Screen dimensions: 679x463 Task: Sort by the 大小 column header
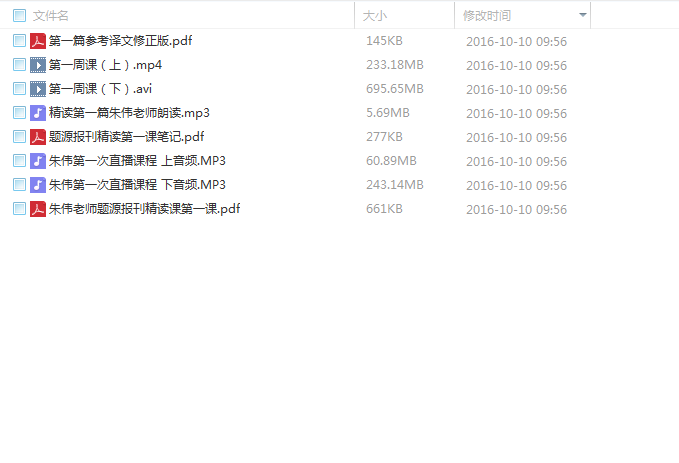coord(375,16)
